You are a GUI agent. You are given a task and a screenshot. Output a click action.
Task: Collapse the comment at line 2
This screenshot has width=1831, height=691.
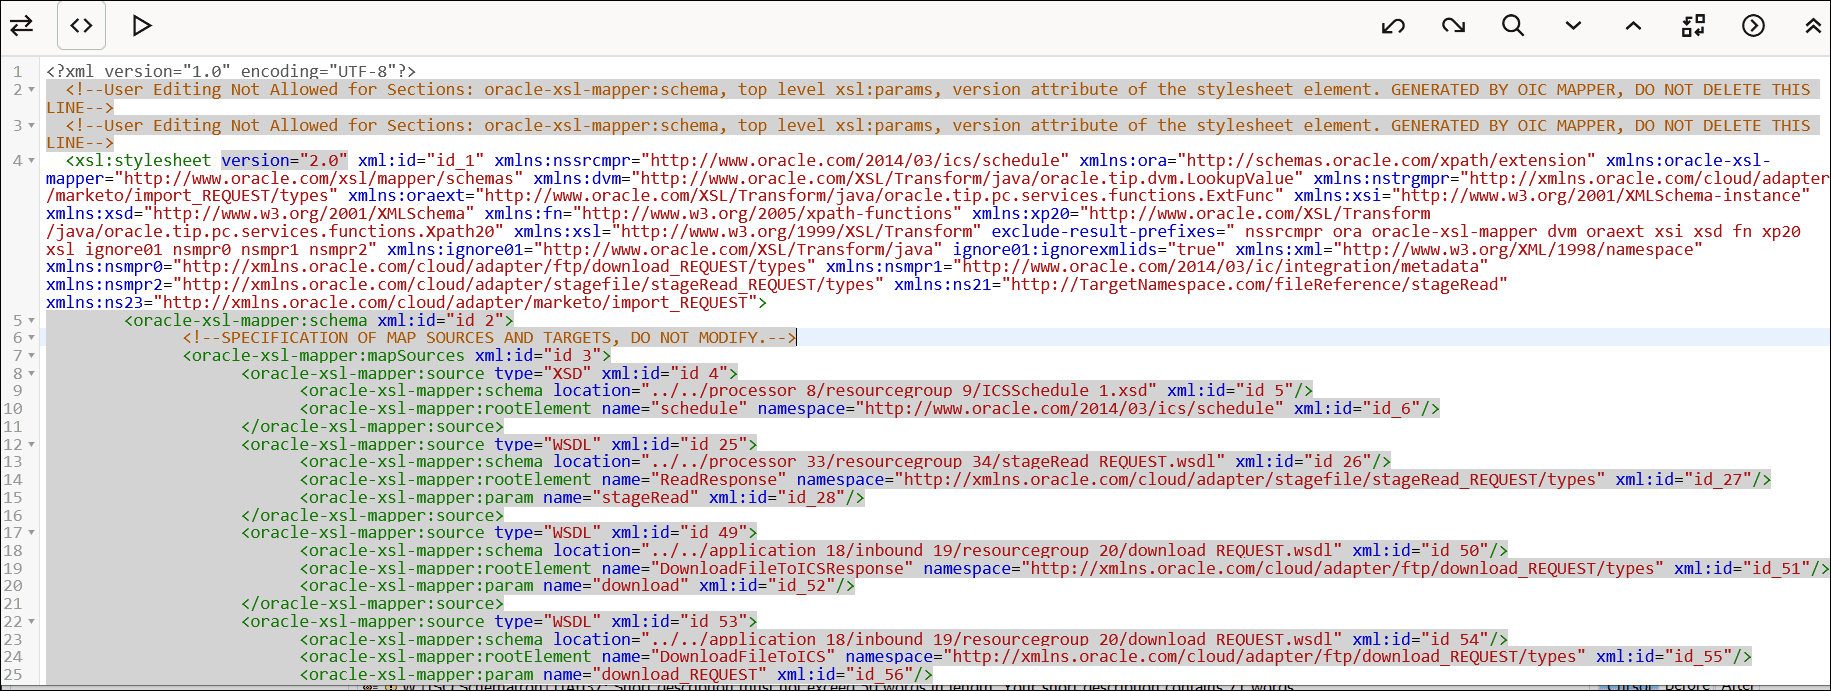point(32,90)
